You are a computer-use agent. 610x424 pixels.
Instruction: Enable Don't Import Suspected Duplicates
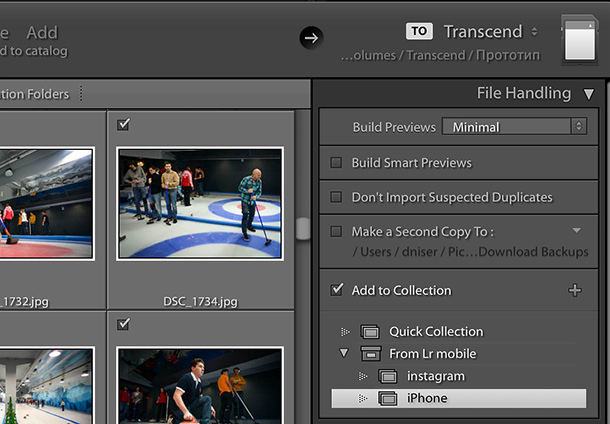336,197
